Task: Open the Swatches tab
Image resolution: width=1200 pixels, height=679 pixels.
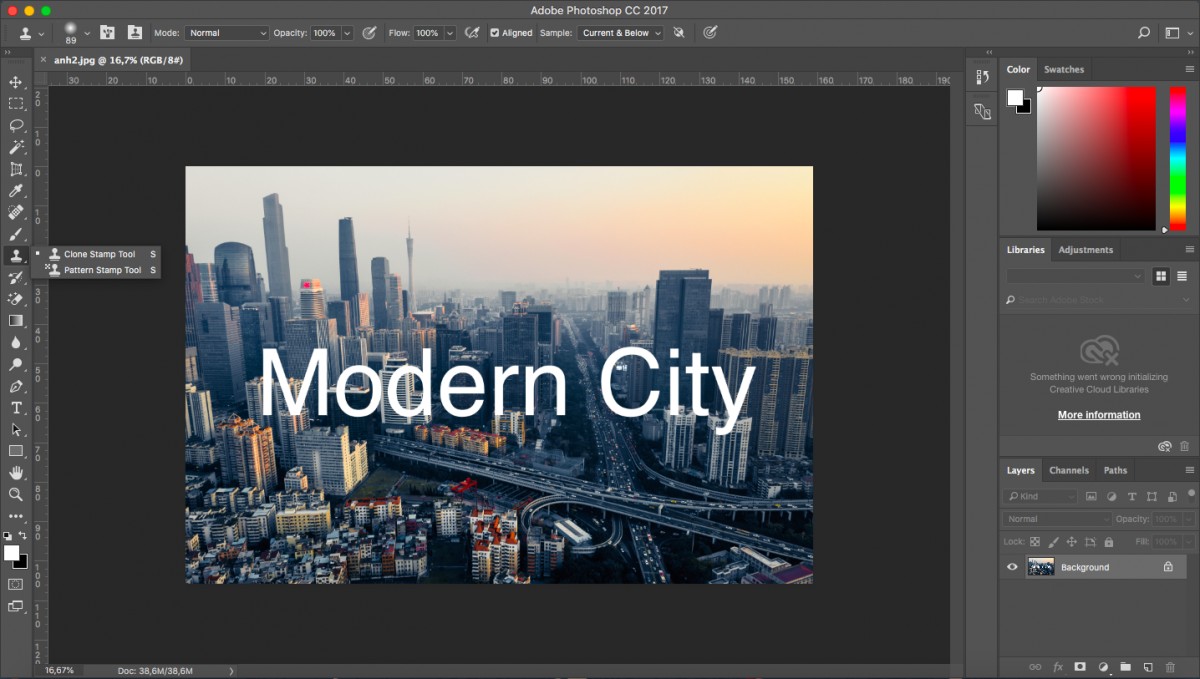Action: (x=1064, y=69)
